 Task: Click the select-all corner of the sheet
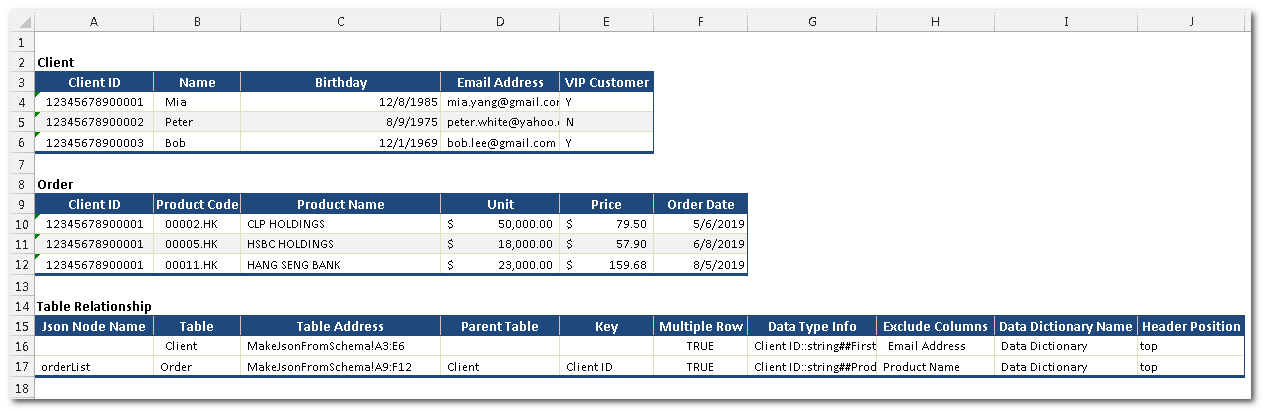point(22,20)
